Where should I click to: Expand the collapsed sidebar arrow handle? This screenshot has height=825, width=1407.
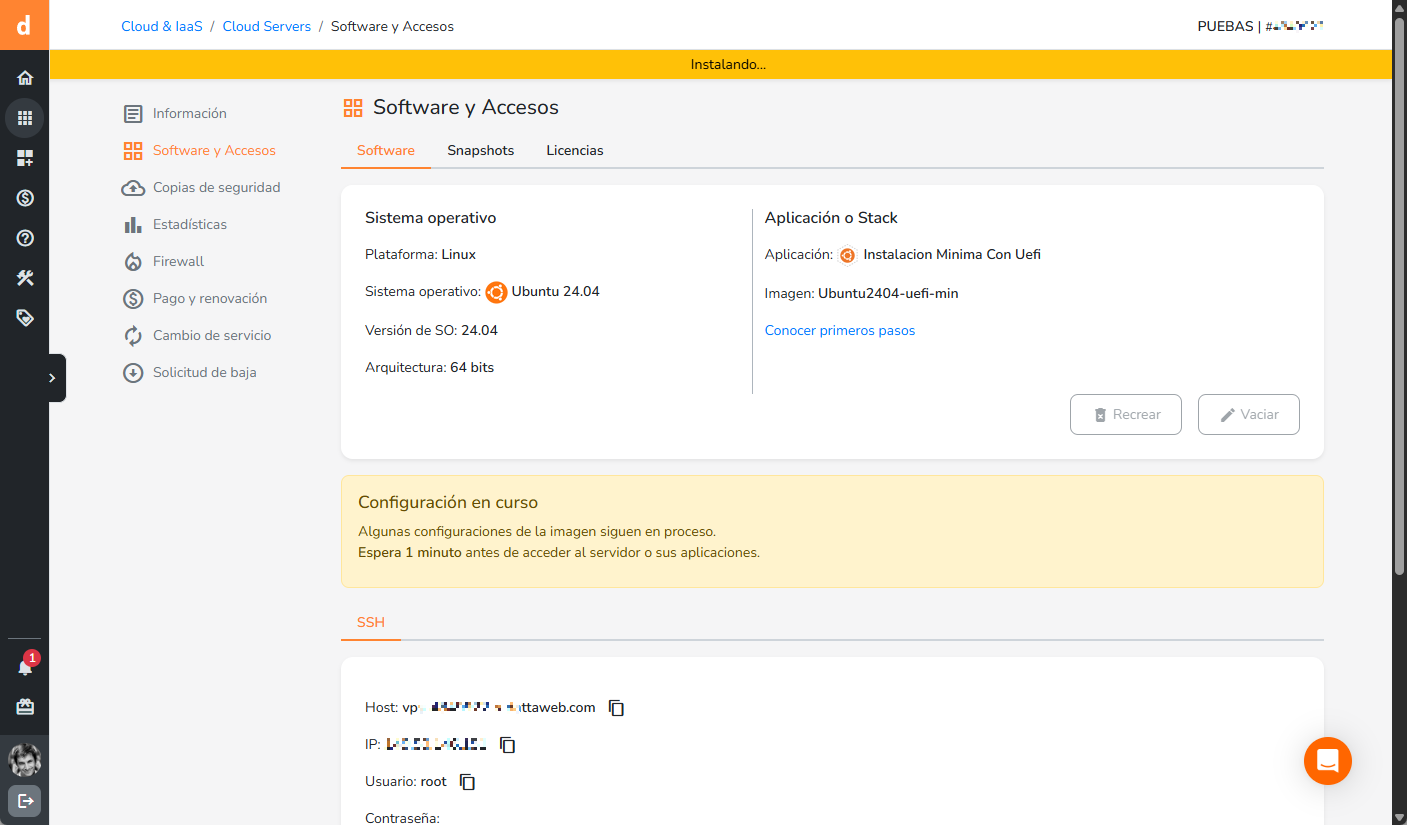pyautogui.click(x=56, y=378)
